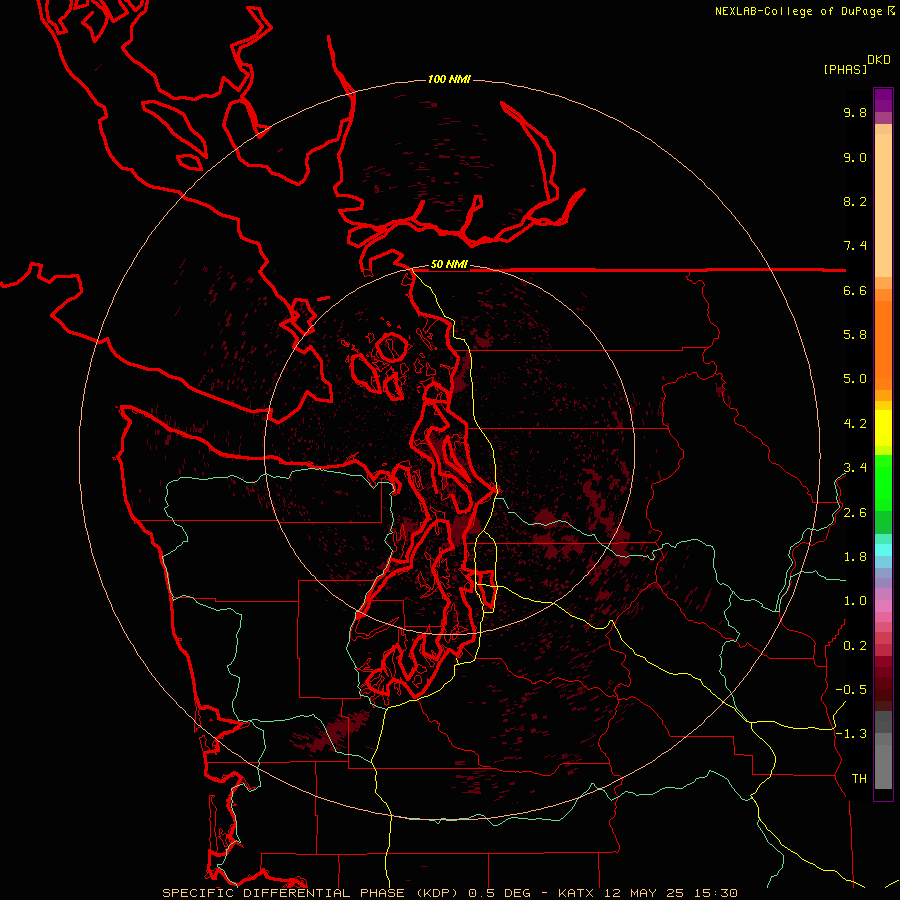900x900 pixels.
Task: Click the 6.6 scale value
Action: point(855,290)
